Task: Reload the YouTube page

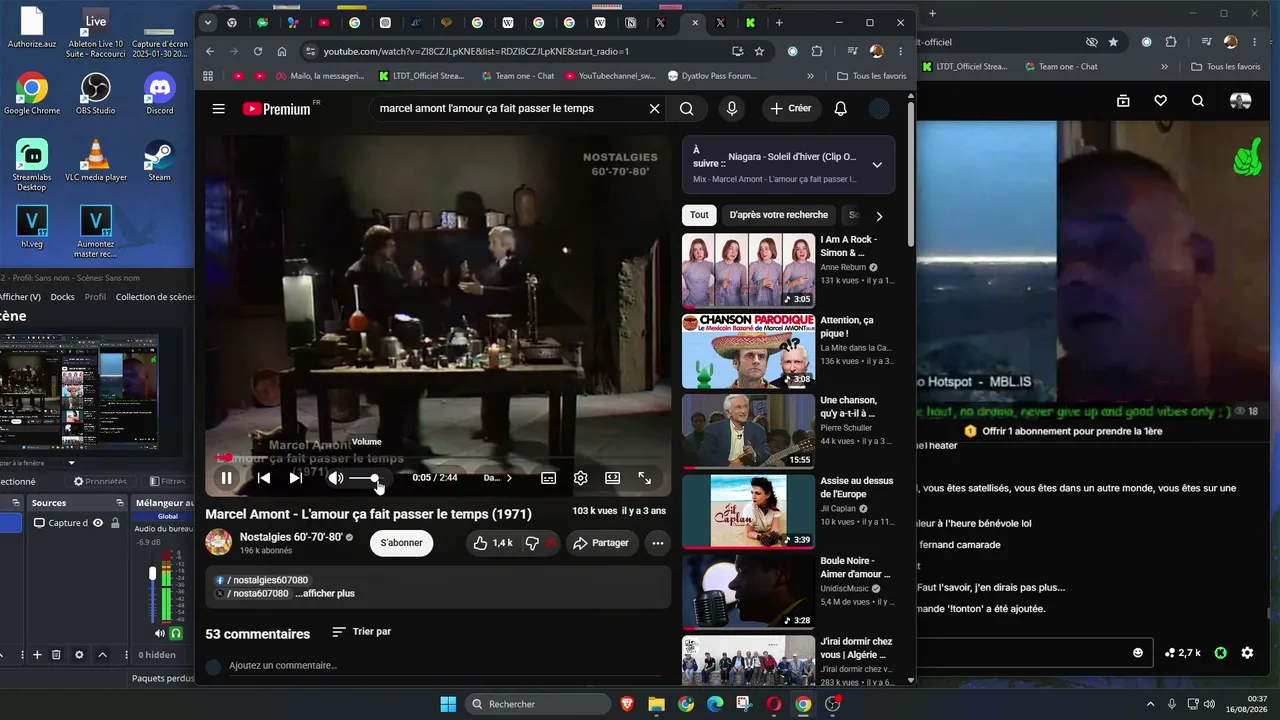Action: (258, 51)
